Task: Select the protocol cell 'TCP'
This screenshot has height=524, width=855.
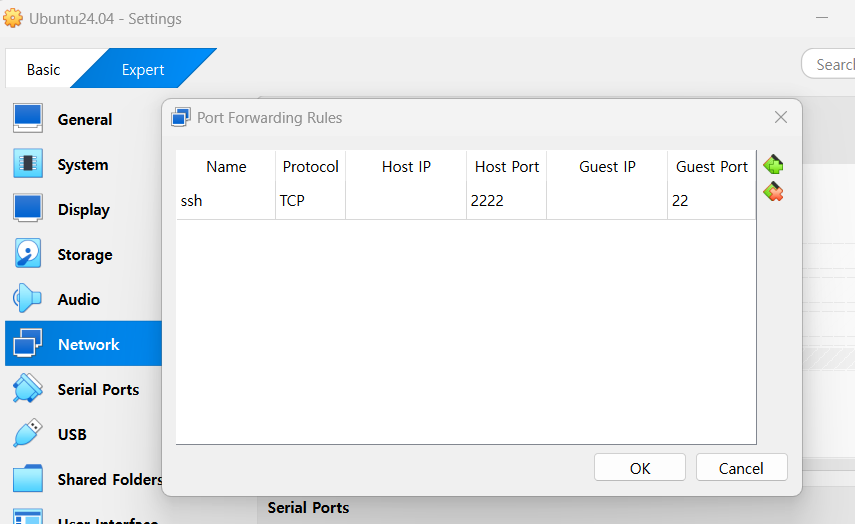Action: coord(310,201)
